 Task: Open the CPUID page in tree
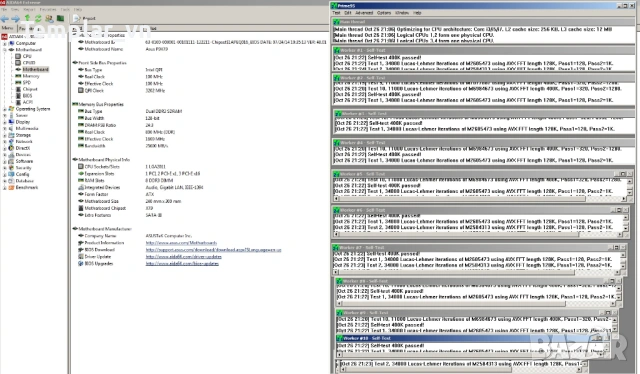pos(29,63)
